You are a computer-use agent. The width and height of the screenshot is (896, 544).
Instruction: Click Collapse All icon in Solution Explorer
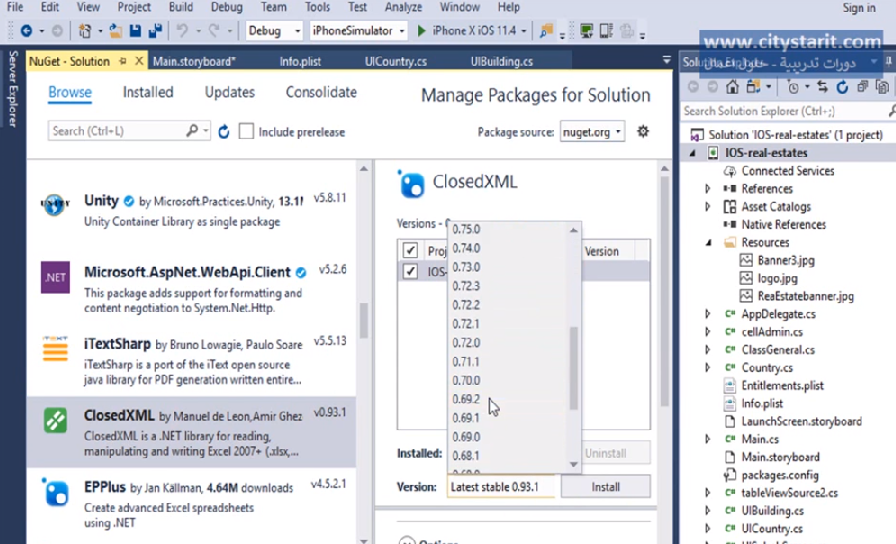(x=862, y=87)
